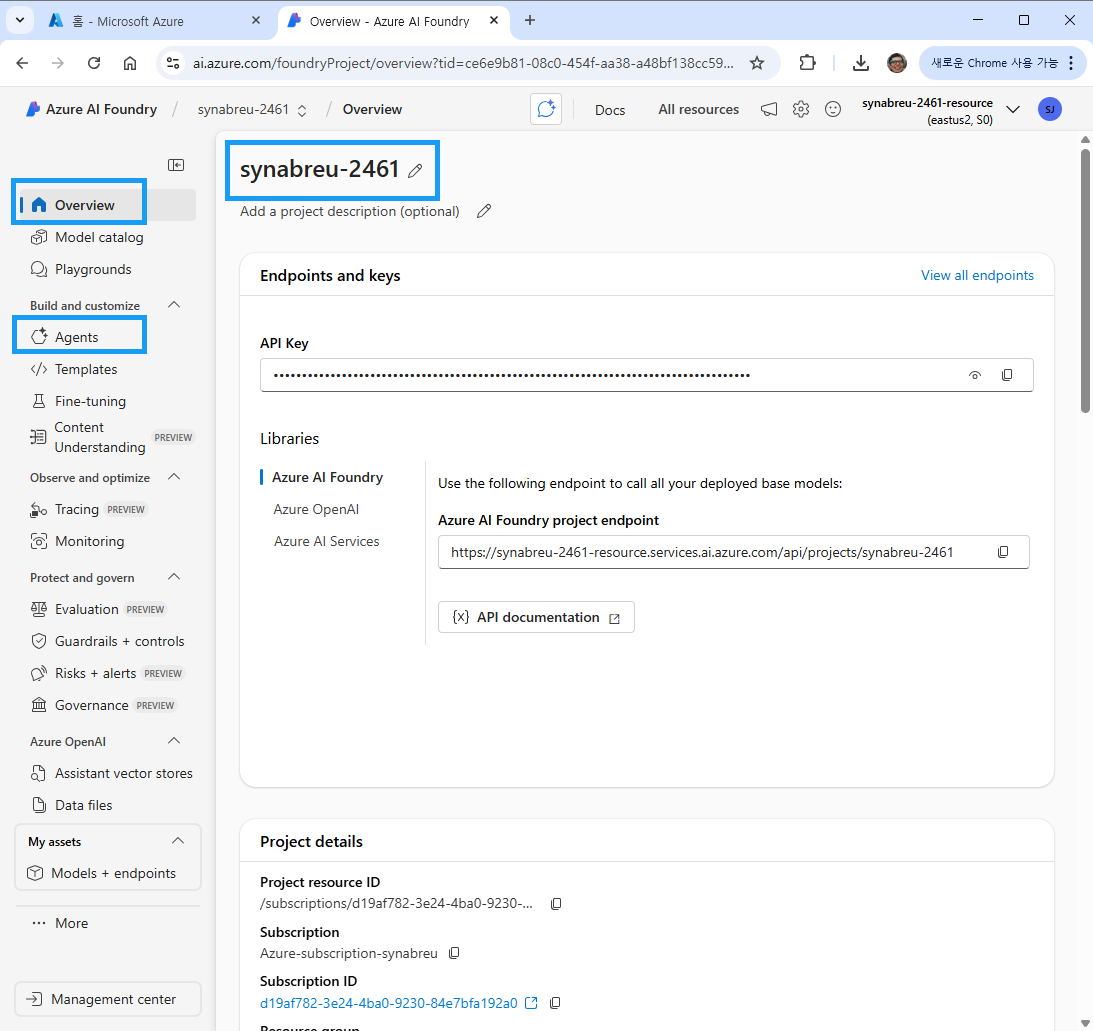This screenshot has height=1031, width=1093.
Task: Expand the synabreu-2461-resource dropdown chevron
Action: 1014,109
